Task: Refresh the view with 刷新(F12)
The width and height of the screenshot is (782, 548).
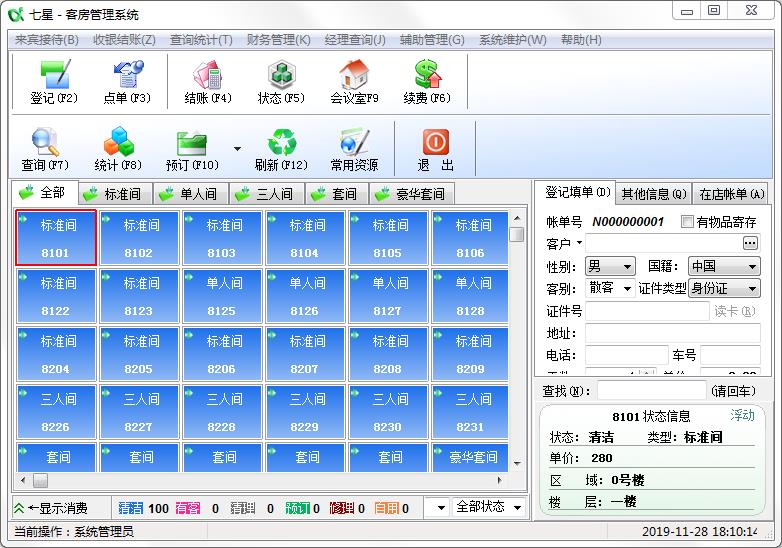Action: tap(281, 149)
